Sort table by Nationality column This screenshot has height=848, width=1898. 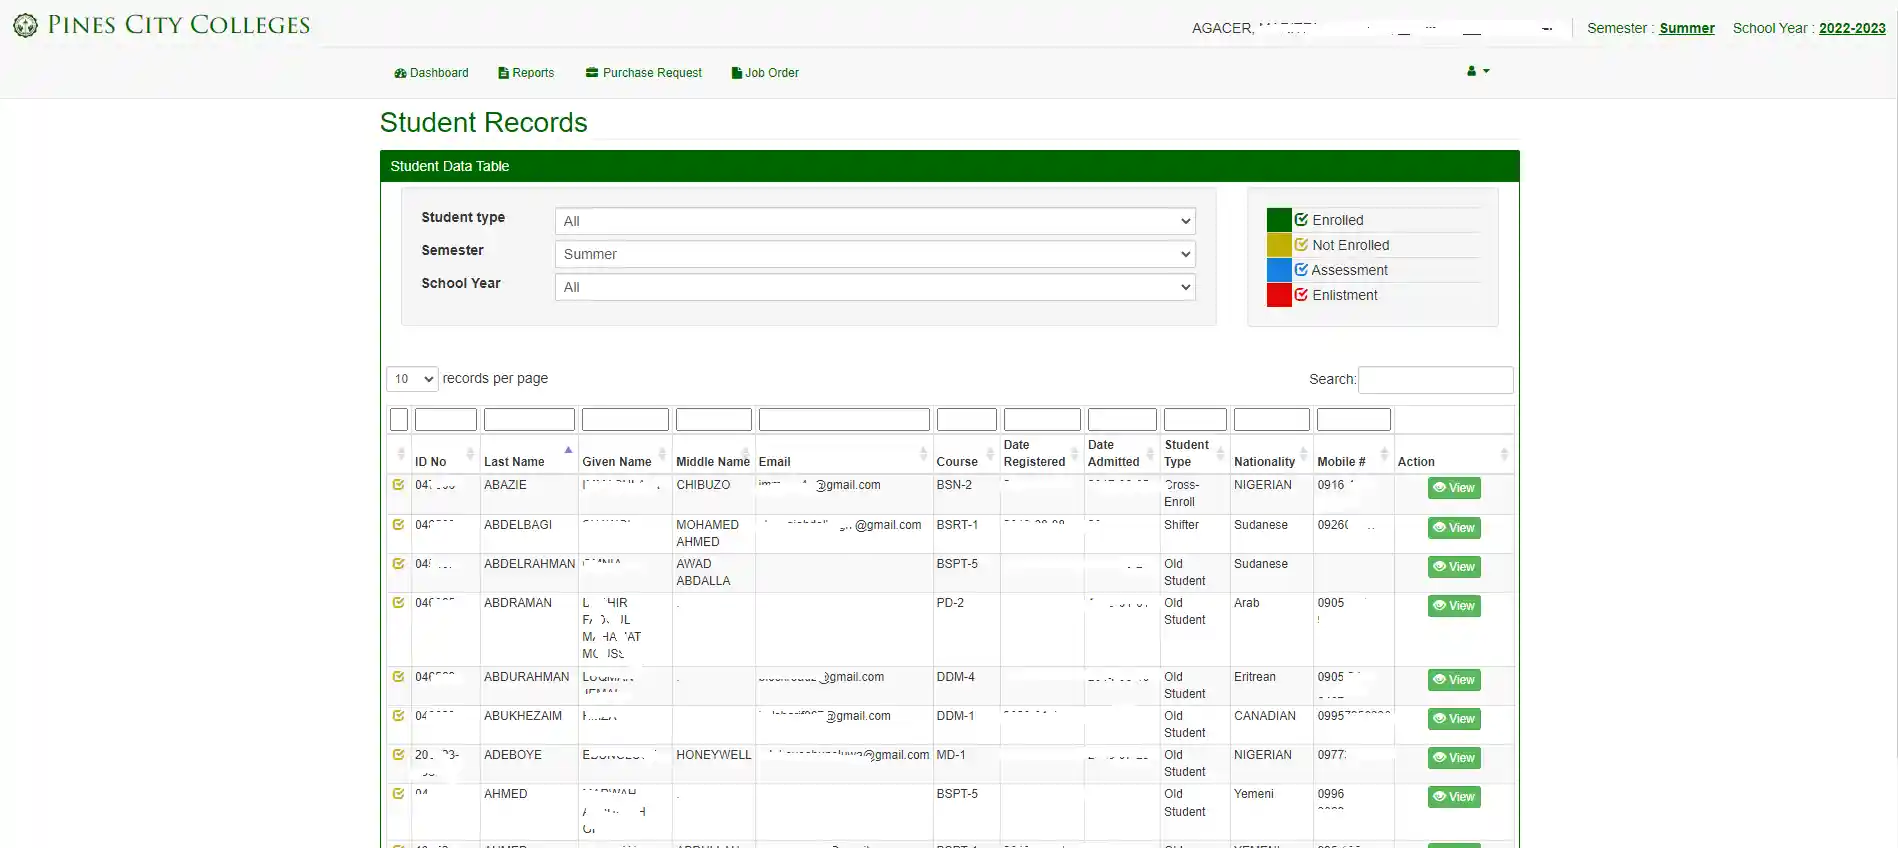[x=1271, y=454]
